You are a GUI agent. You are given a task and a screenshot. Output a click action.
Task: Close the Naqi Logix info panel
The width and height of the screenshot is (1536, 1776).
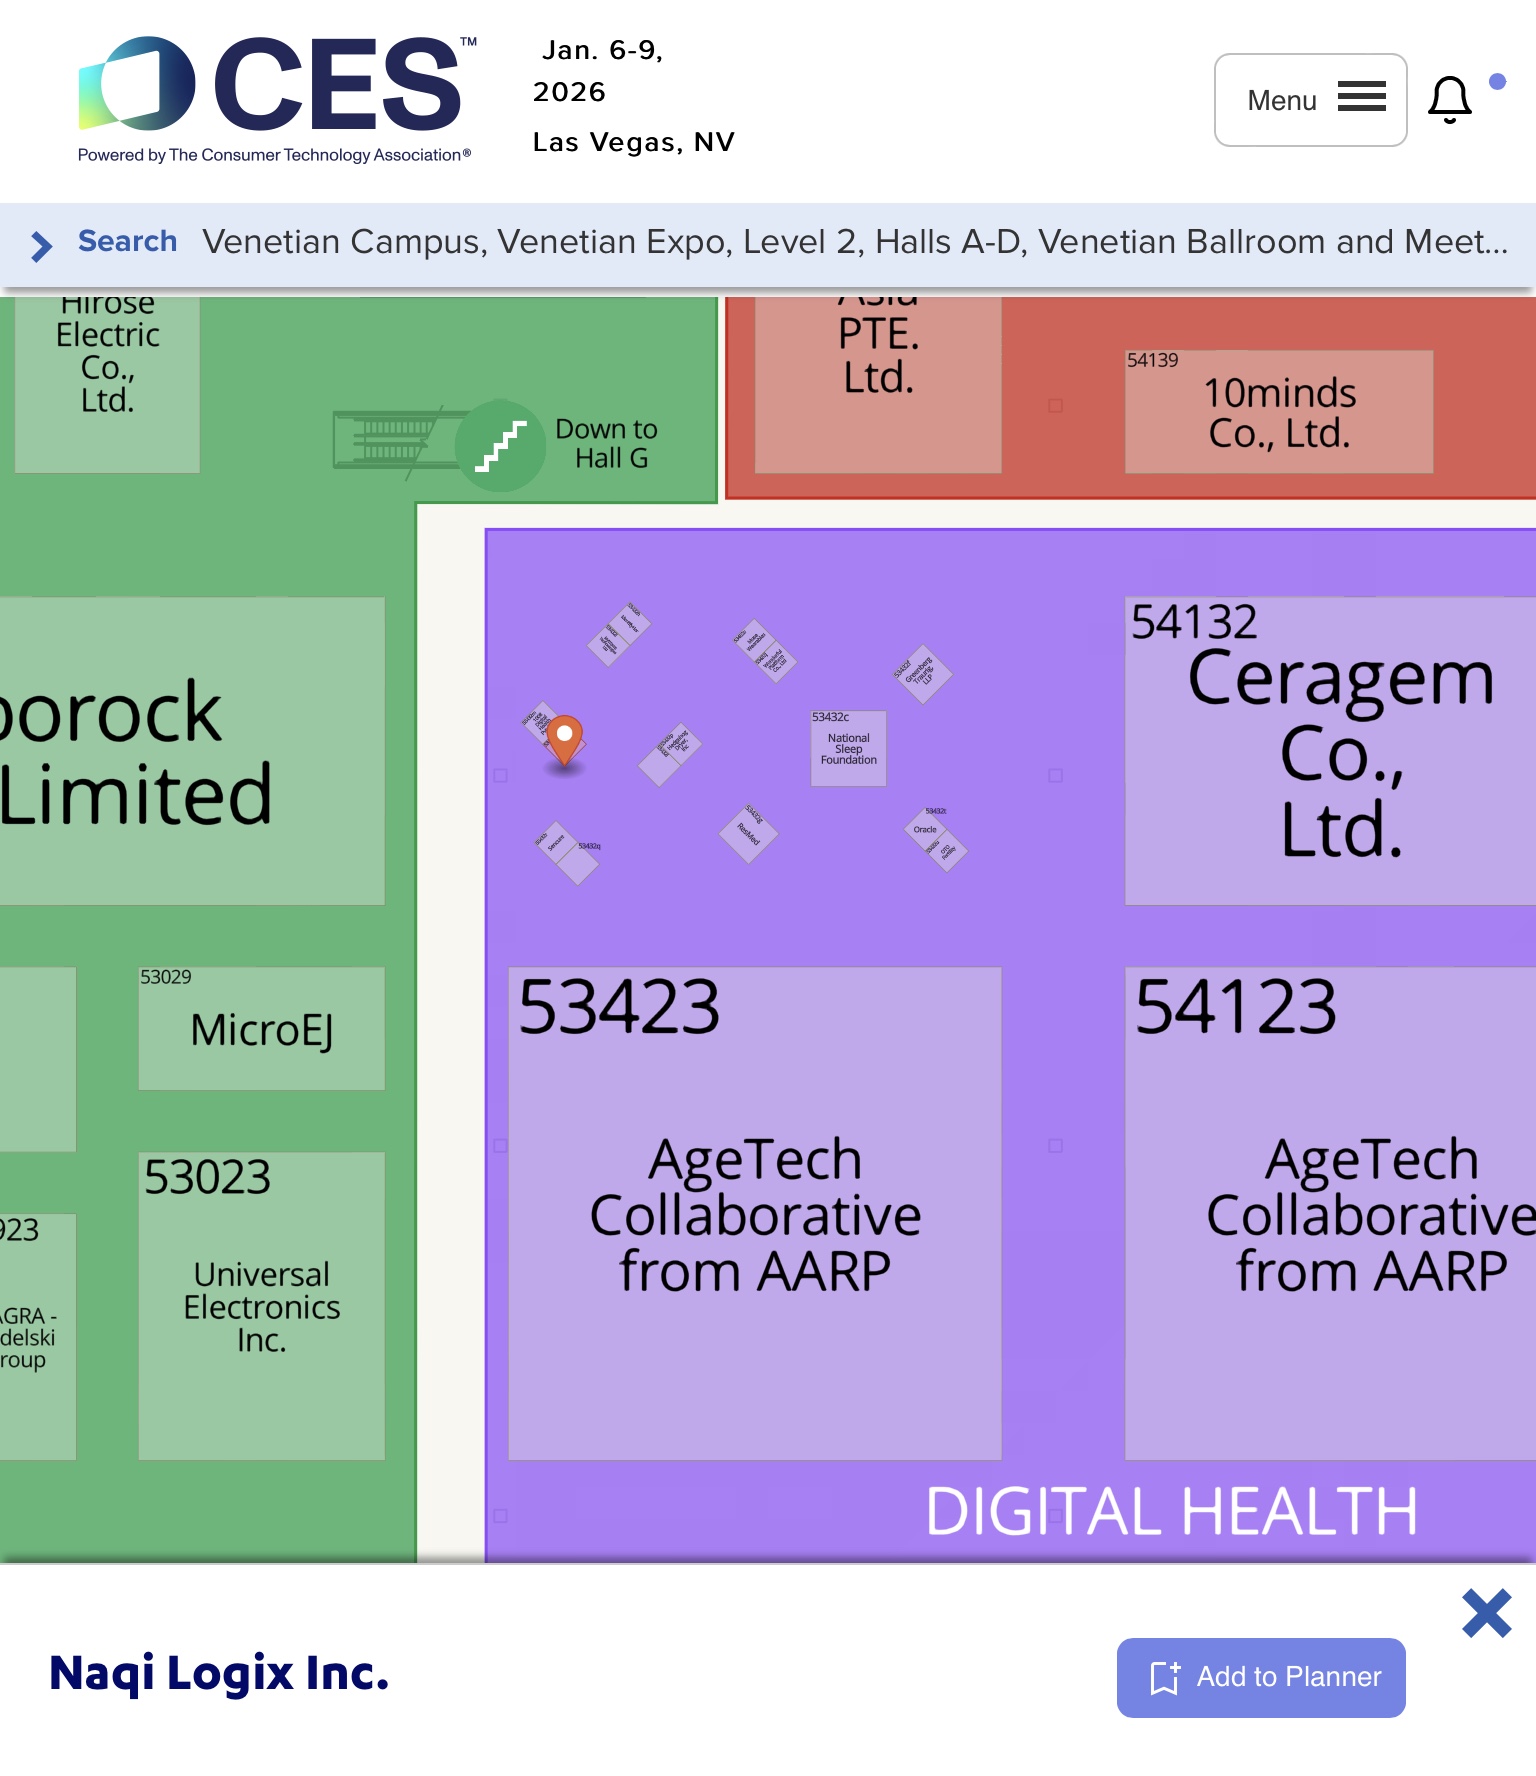point(1486,1613)
